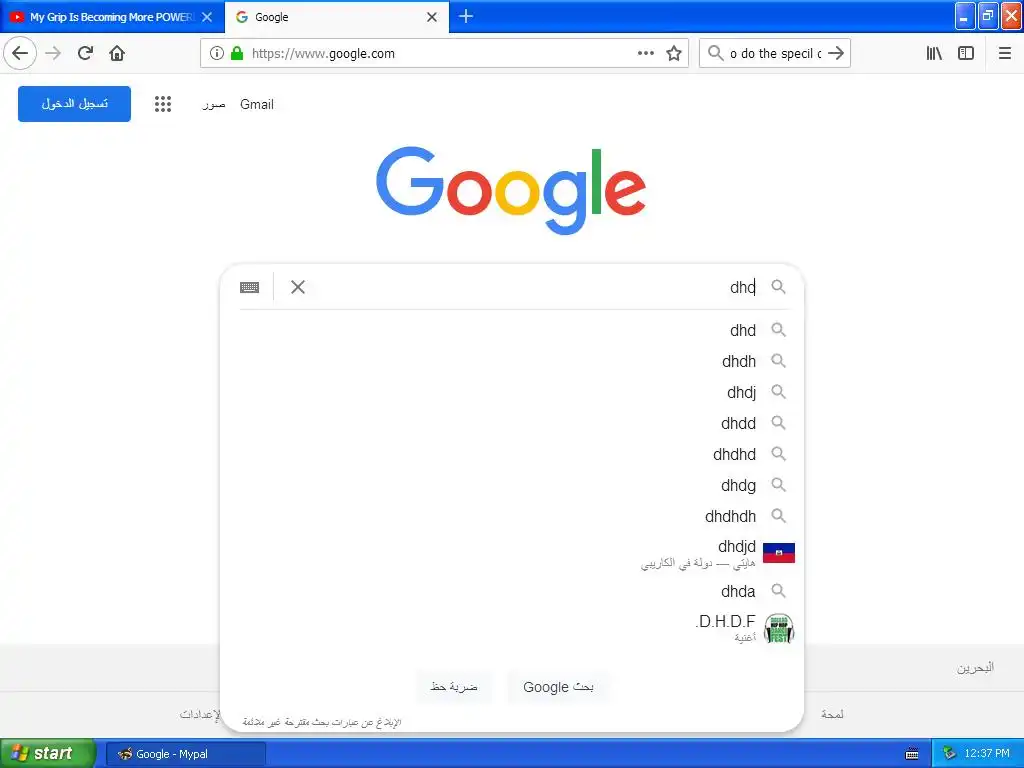Pick the 'dhdd' suggestion

click(512, 423)
